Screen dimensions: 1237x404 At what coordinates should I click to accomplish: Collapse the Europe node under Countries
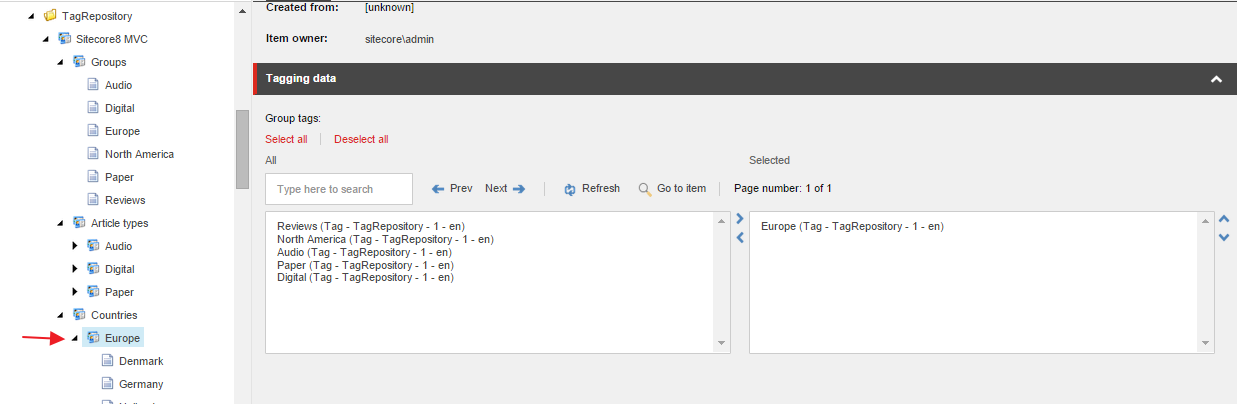pyautogui.click(x=74, y=338)
